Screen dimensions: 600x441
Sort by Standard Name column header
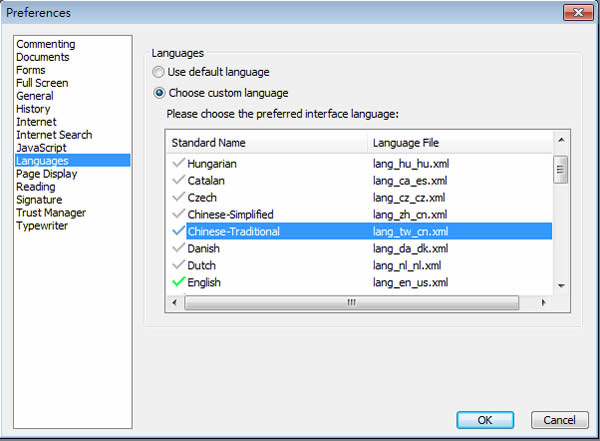(x=267, y=143)
